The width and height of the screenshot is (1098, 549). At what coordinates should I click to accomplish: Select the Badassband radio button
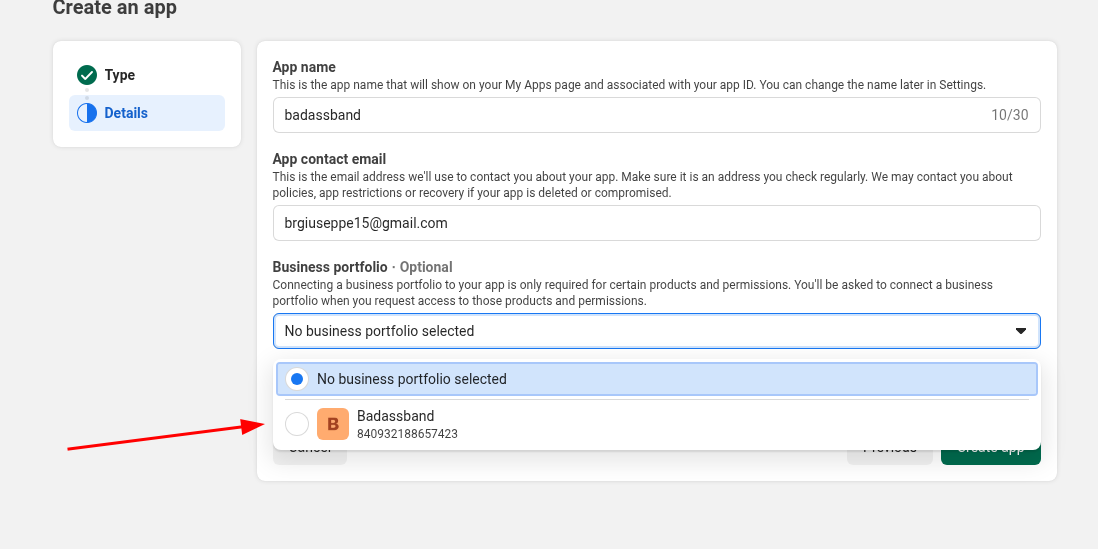click(x=297, y=424)
